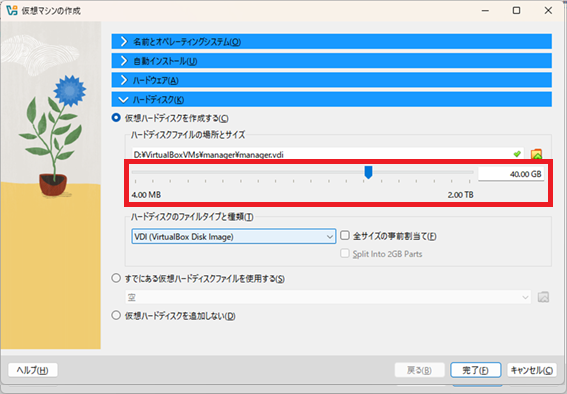Click the VirtualBox logo in the title bar
Image resolution: width=567 pixels, height=394 pixels.
coord(12,10)
